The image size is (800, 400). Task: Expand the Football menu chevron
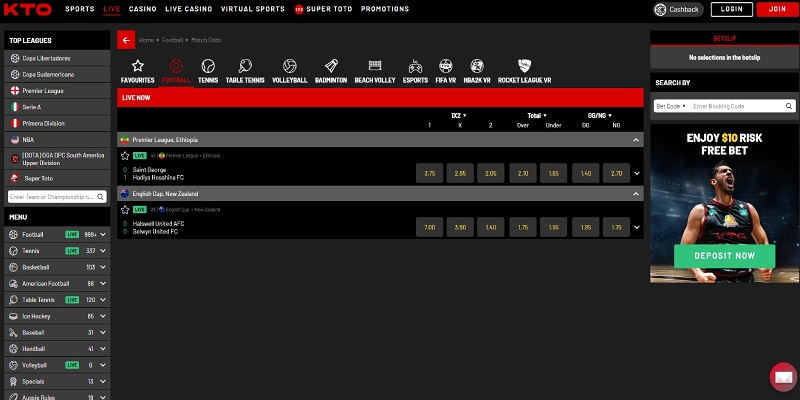pyautogui.click(x=103, y=235)
